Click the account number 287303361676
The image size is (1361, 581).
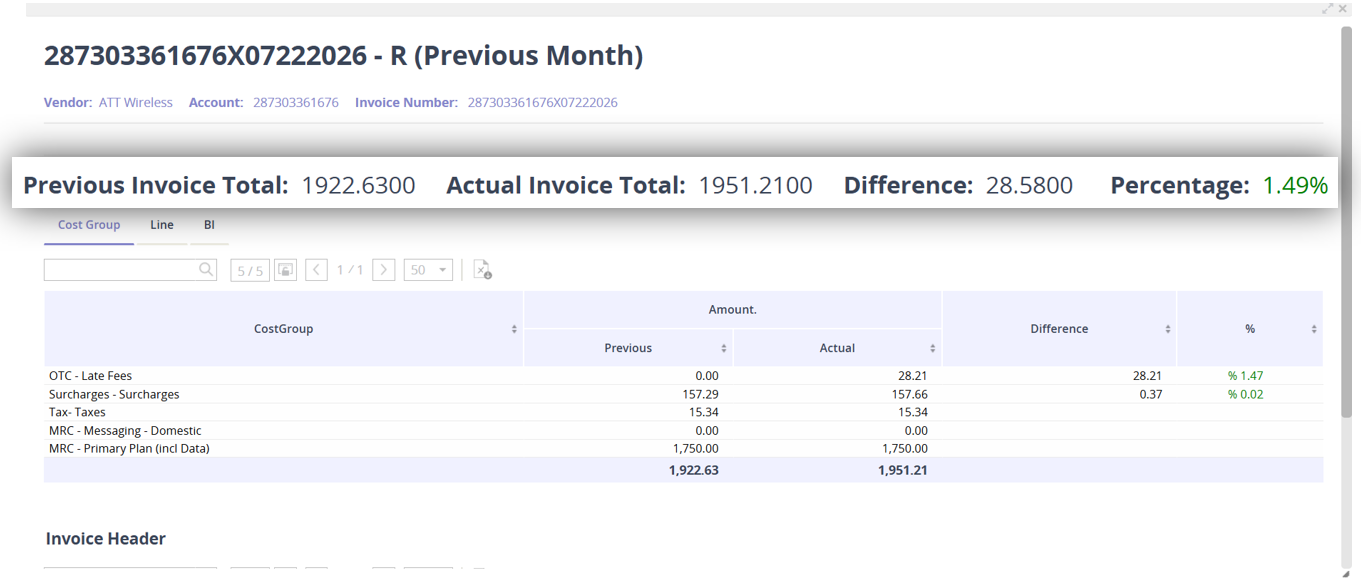[296, 102]
